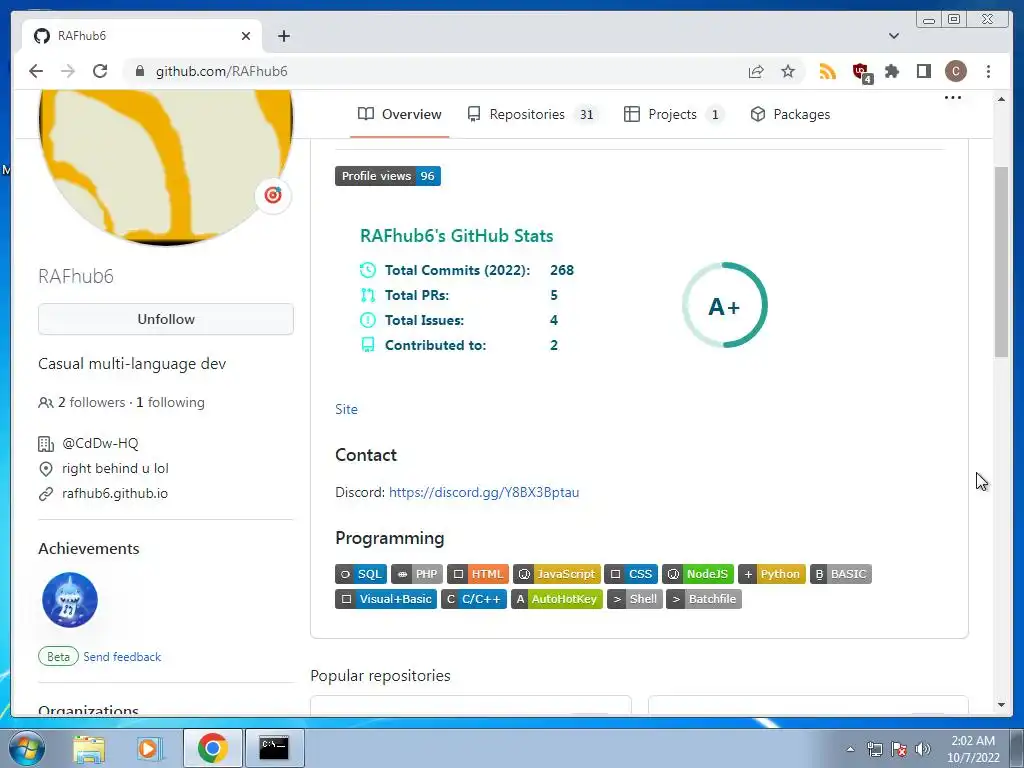Click the Python badge
1024x768 pixels.
(x=772, y=574)
